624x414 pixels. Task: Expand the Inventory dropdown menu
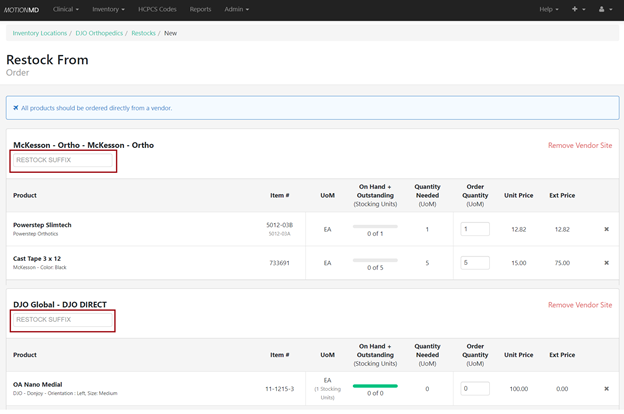point(108,9)
